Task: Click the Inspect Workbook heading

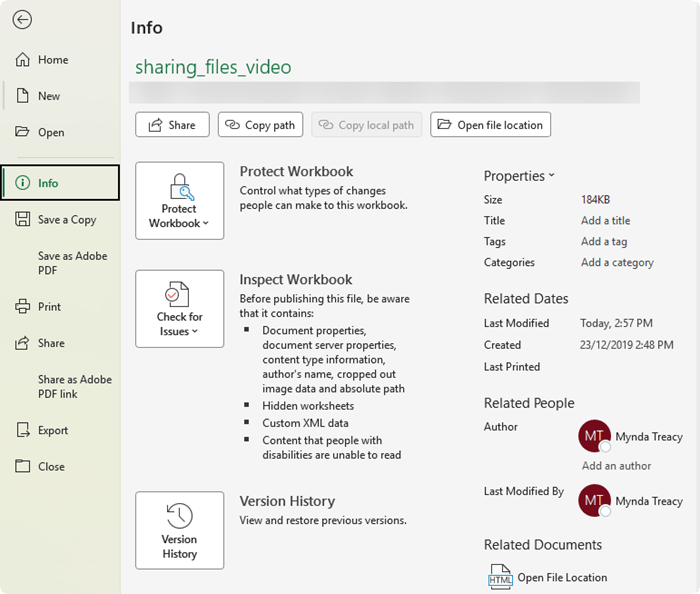Action: [296, 279]
